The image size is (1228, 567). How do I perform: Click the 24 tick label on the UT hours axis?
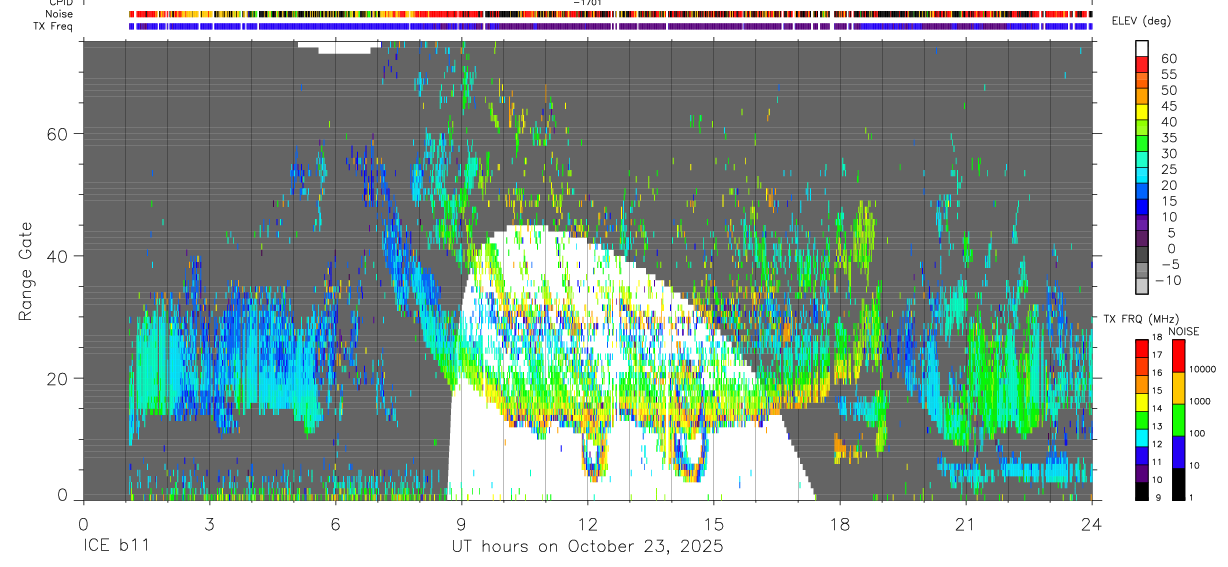pos(1092,524)
